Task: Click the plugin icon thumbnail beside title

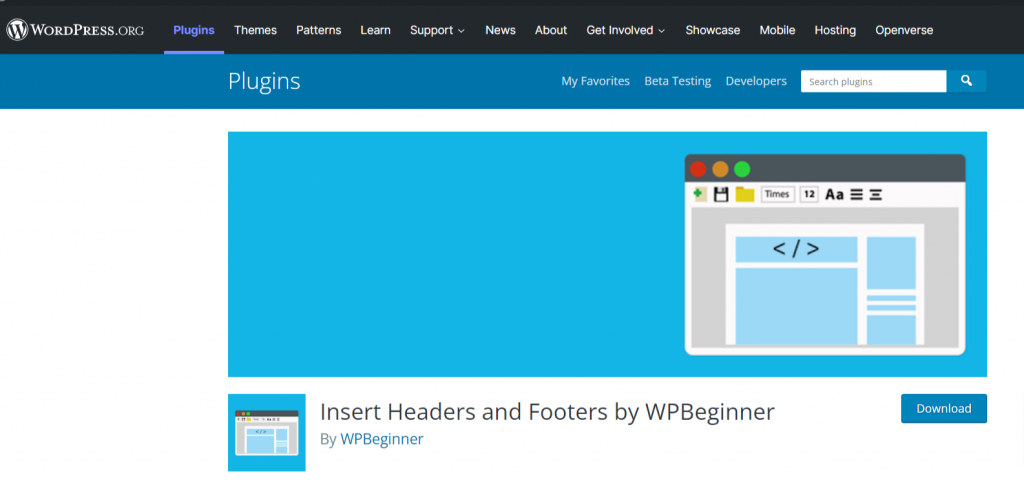Action: (x=266, y=432)
